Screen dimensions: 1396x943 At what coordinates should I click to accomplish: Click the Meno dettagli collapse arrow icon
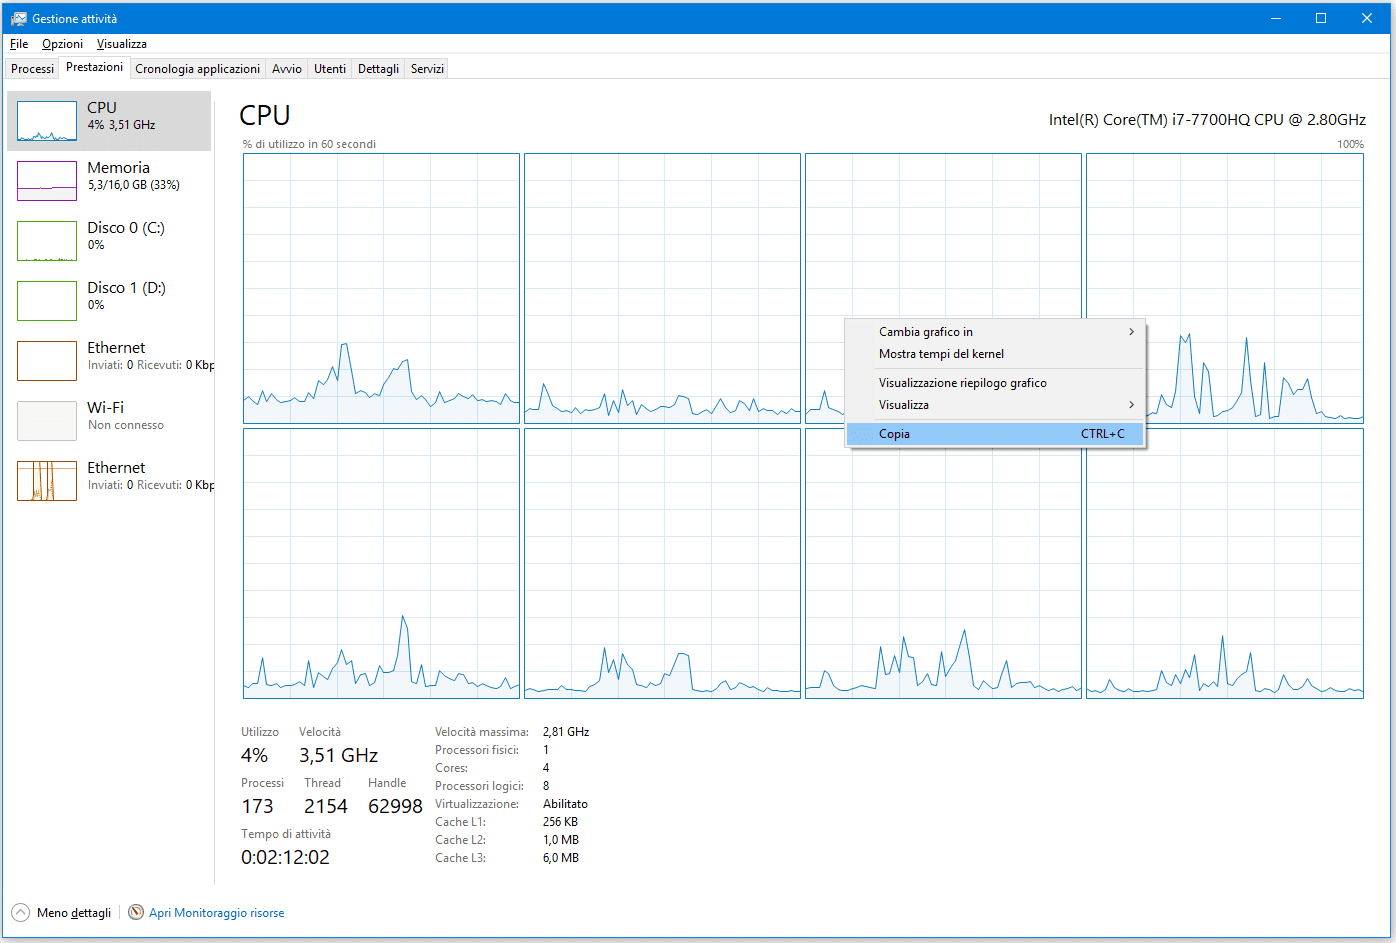[x=20, y=912]
